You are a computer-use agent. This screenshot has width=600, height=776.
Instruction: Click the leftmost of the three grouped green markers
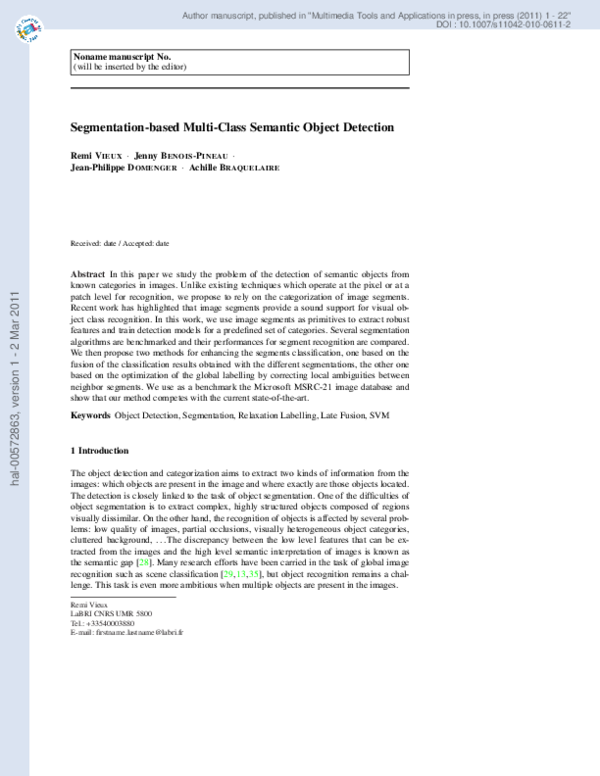pos(228,574)
